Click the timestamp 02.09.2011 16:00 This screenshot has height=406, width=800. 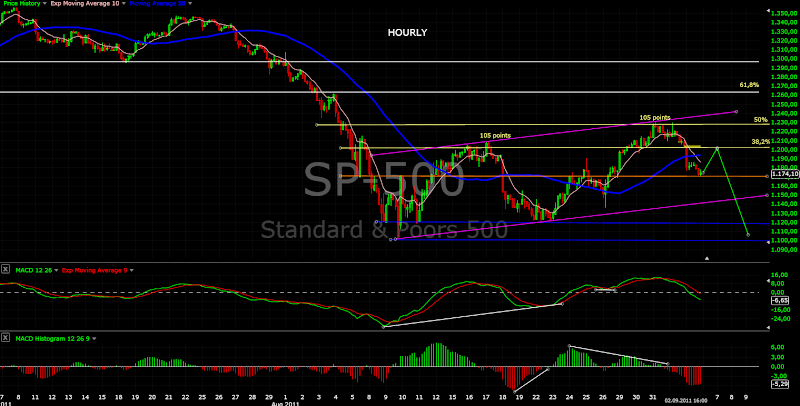click(686, 400)
